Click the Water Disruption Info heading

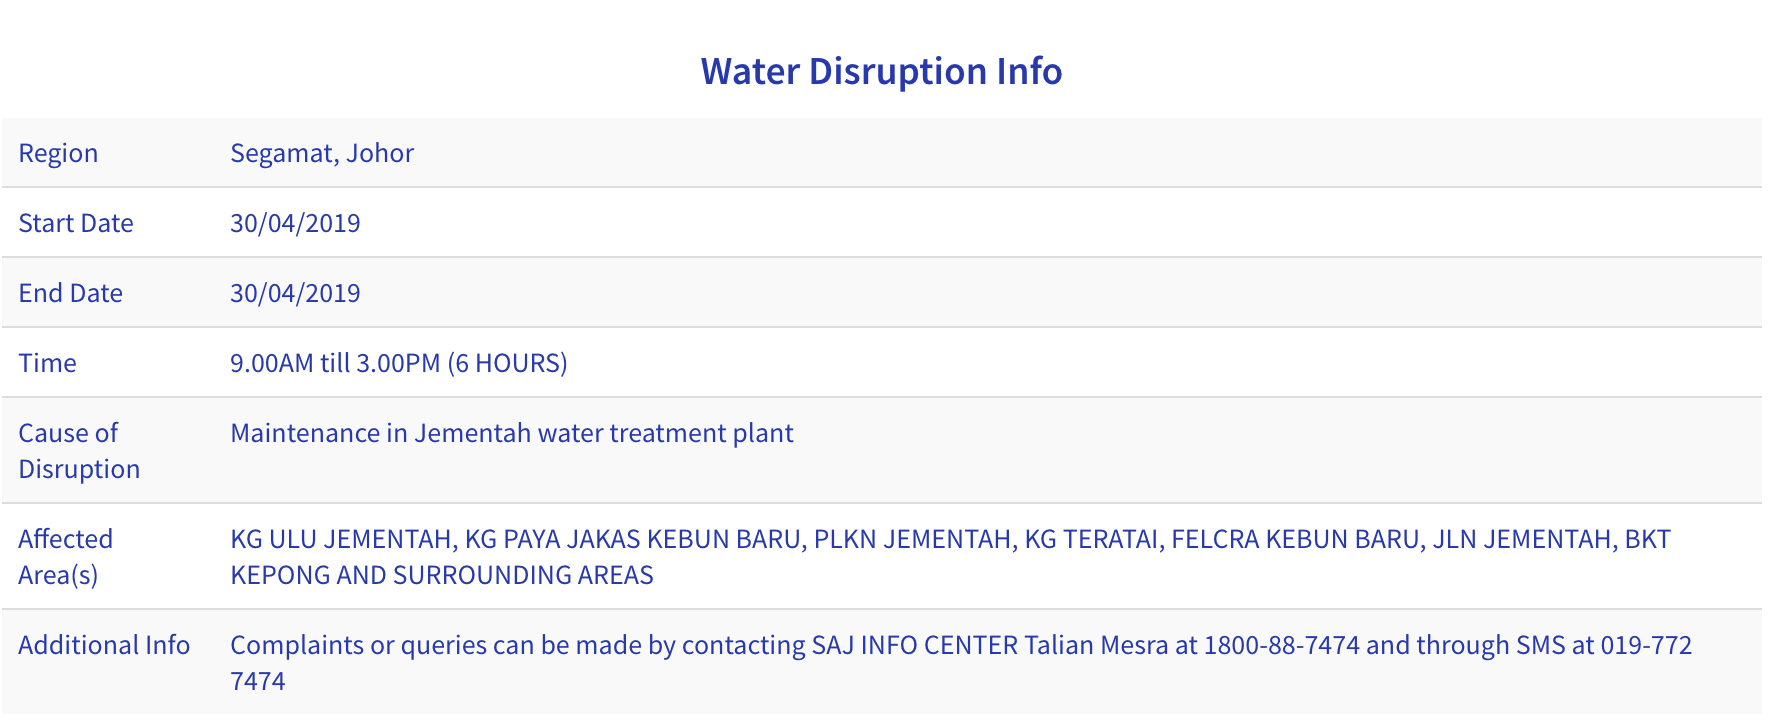click(x=881, y=71)
